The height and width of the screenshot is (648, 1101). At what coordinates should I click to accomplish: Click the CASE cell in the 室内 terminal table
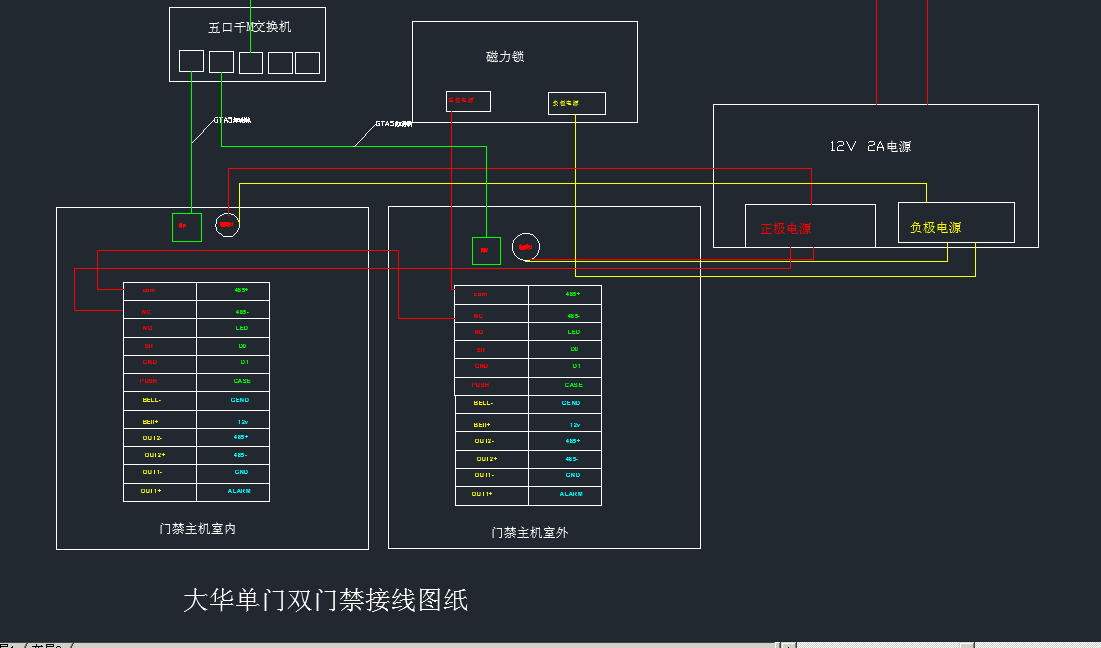tap(233, 382)
